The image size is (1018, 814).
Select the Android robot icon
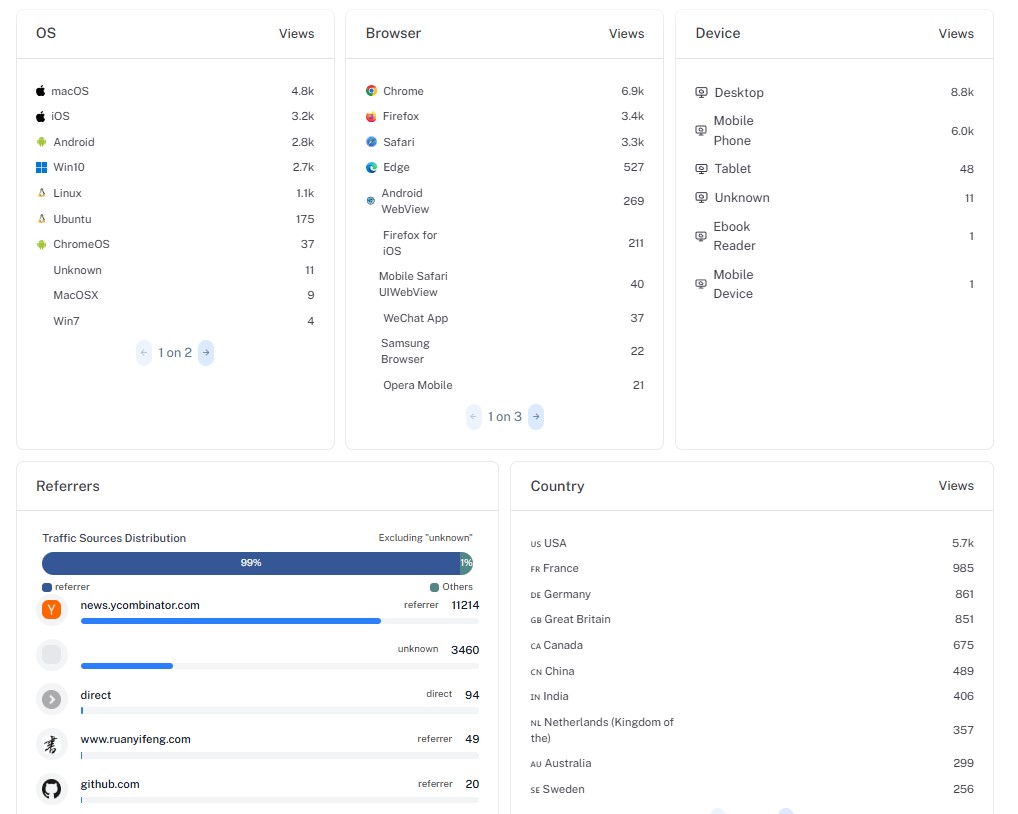pyautogui.click(x=40, y=142)
